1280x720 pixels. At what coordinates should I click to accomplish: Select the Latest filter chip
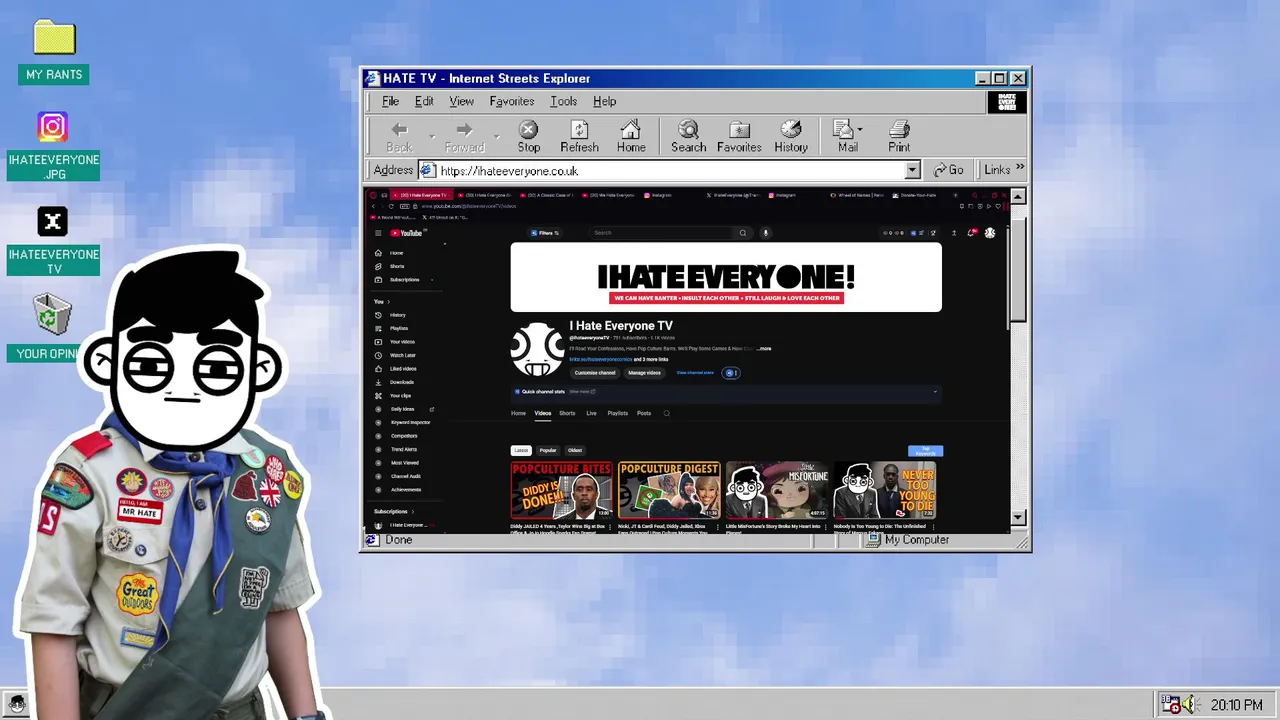point(521,450)
